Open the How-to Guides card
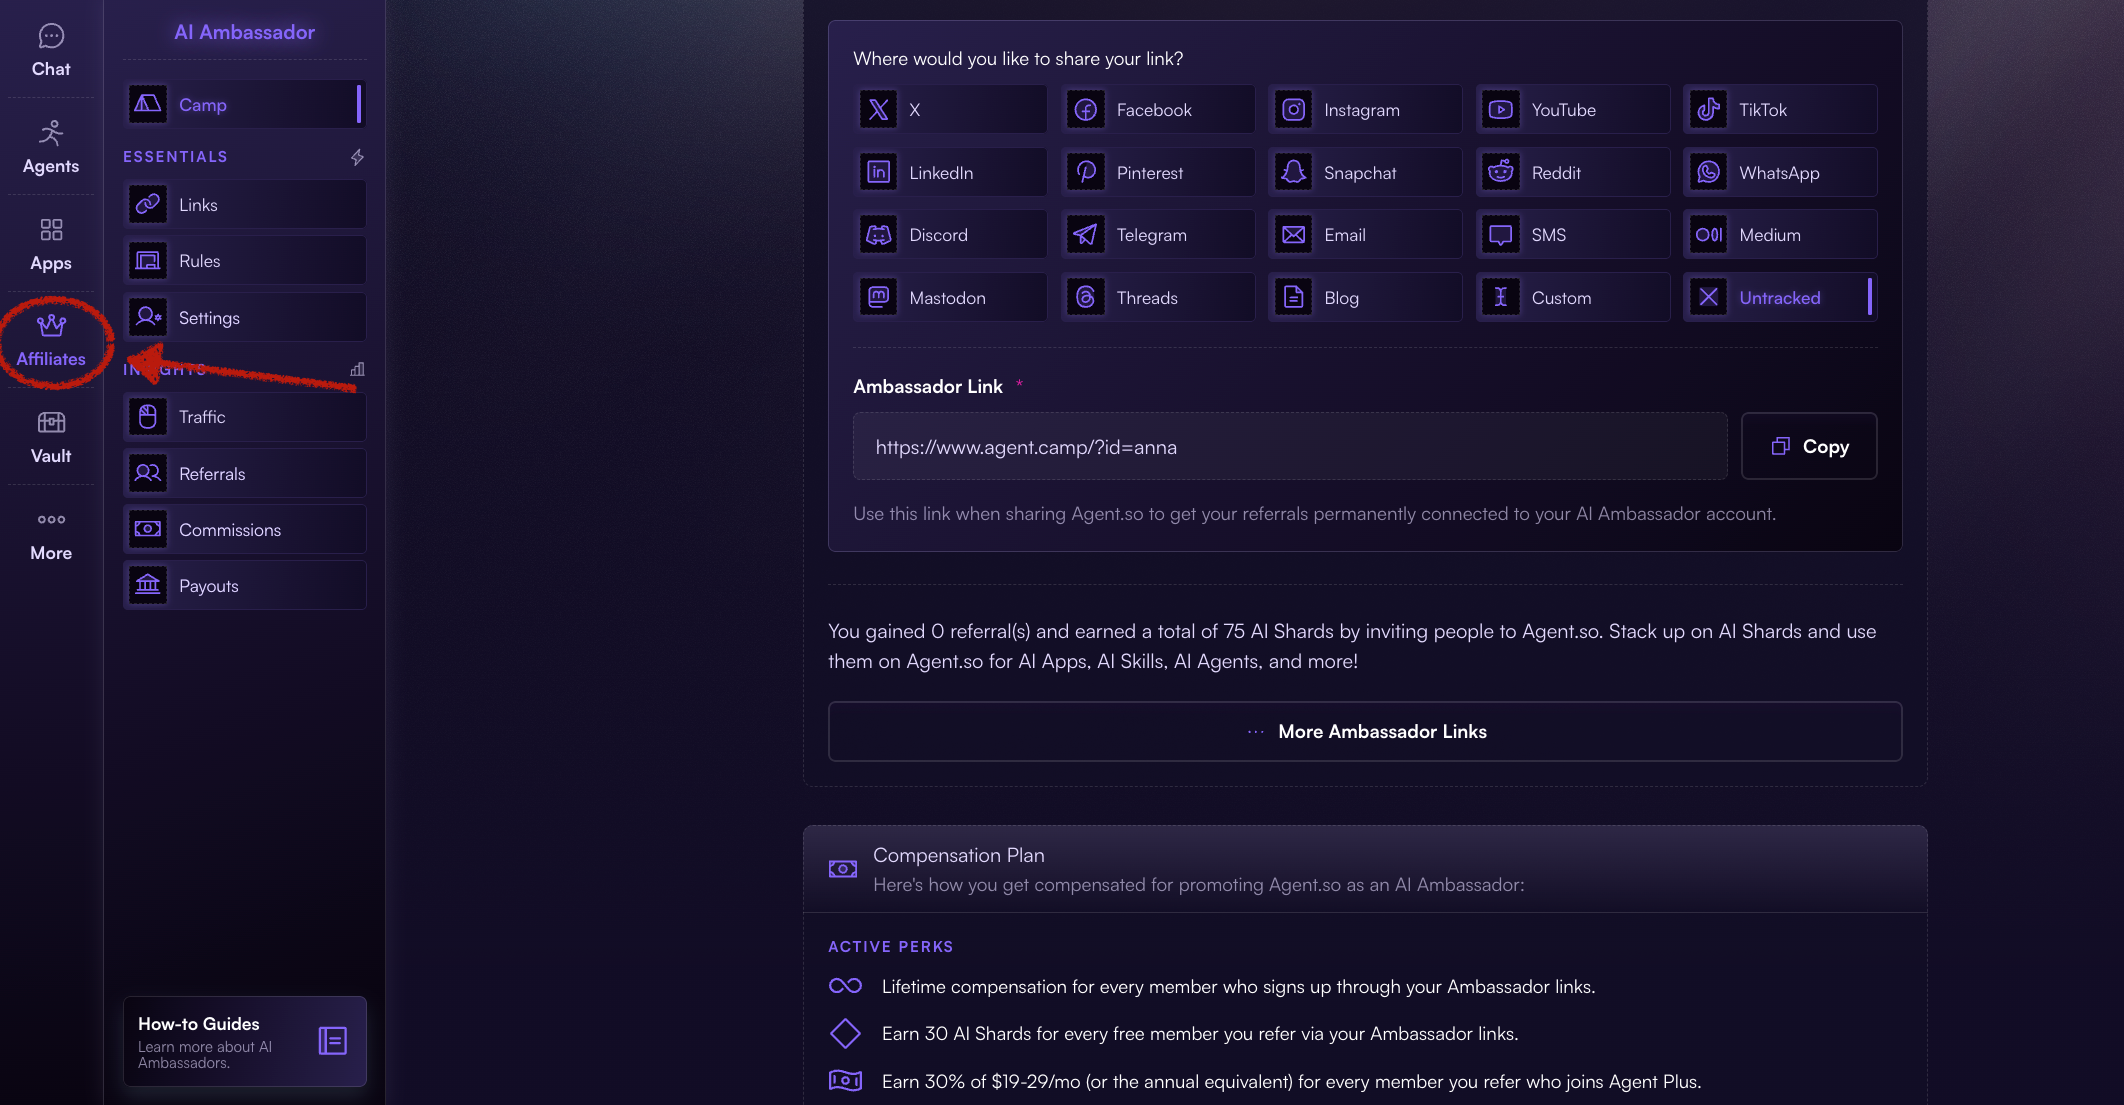The width and height of the screenshot is (2124, 1105). (x=245, y=1041)
